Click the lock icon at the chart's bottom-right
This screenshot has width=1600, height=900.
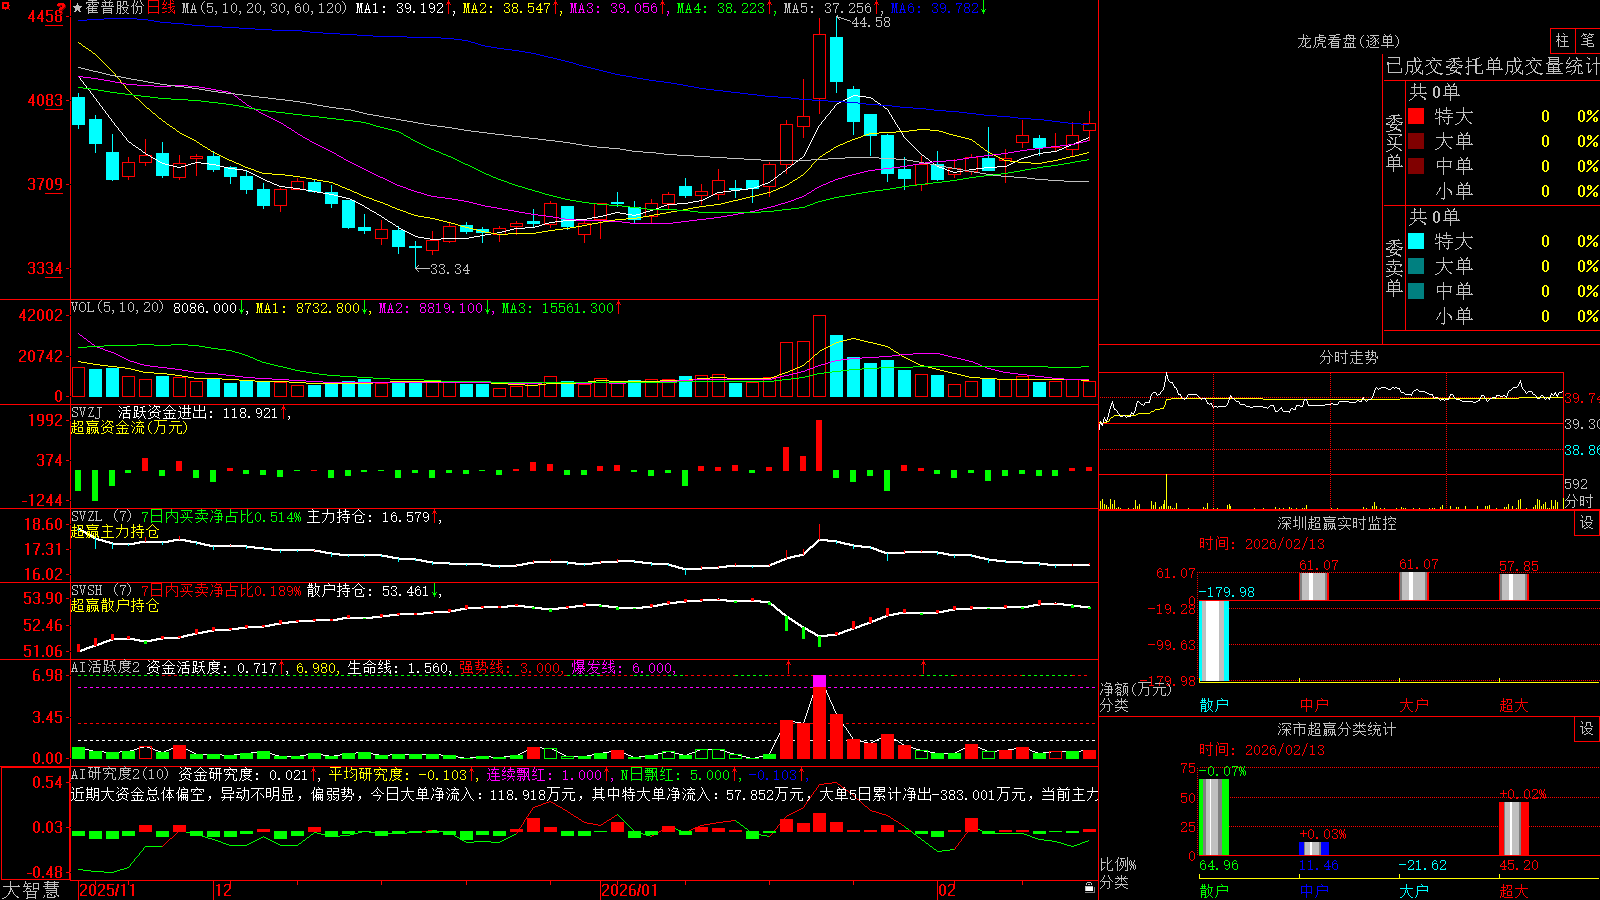click(x=1089, y=887)
